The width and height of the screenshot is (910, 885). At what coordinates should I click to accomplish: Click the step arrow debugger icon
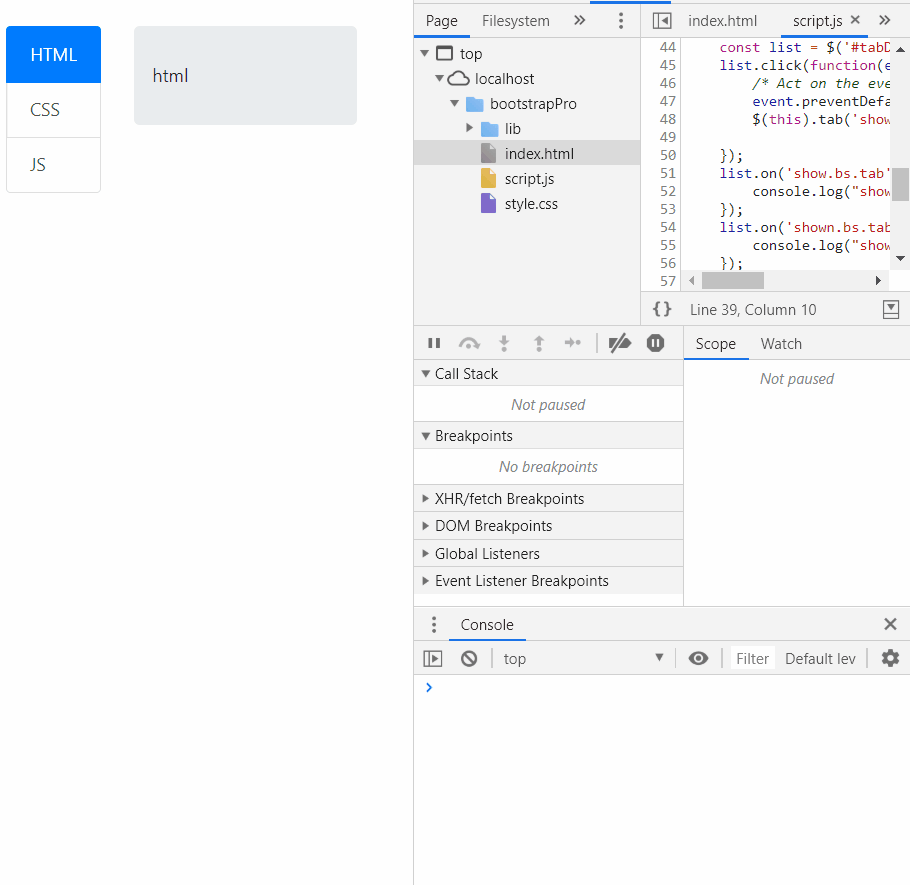click(x=572, y=343)
